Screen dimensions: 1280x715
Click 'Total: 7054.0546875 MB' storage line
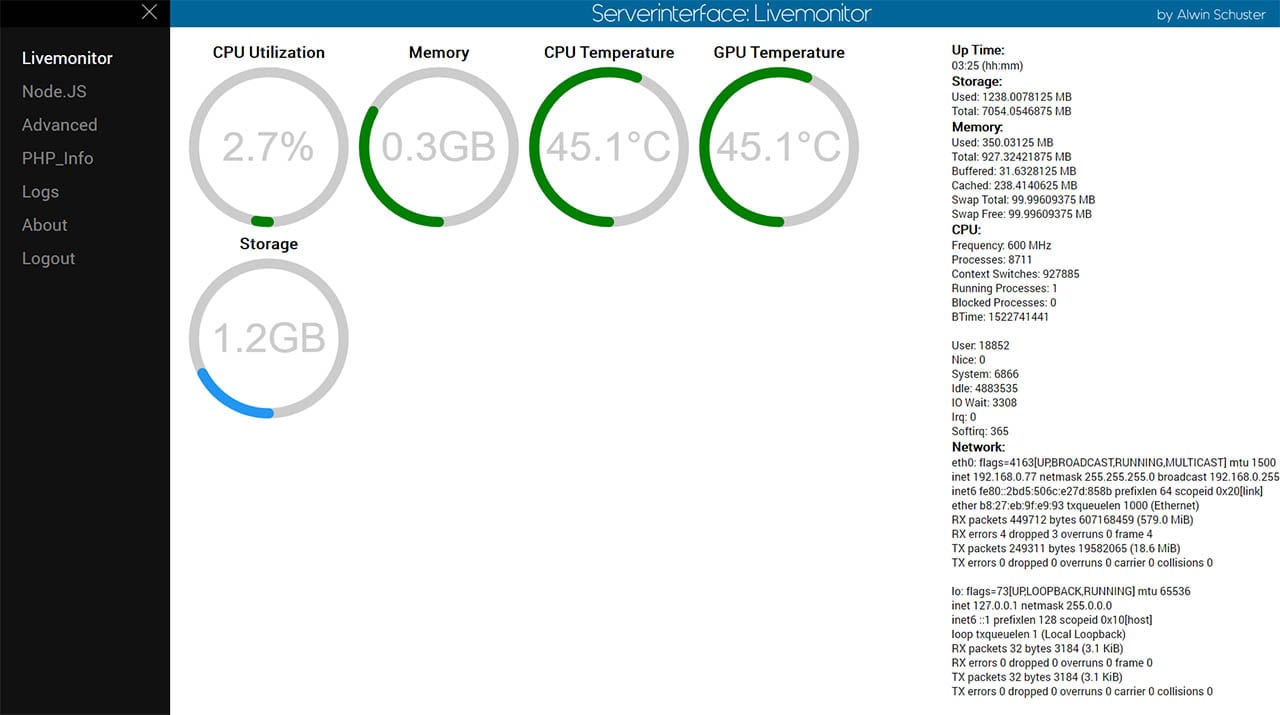pos(1011,111)
